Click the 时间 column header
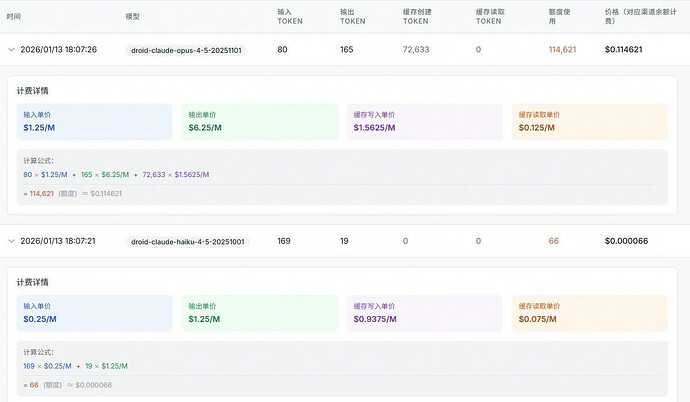The height and width of the screenshot is (402, 690). pyautogui.click(x=14, y=16)
